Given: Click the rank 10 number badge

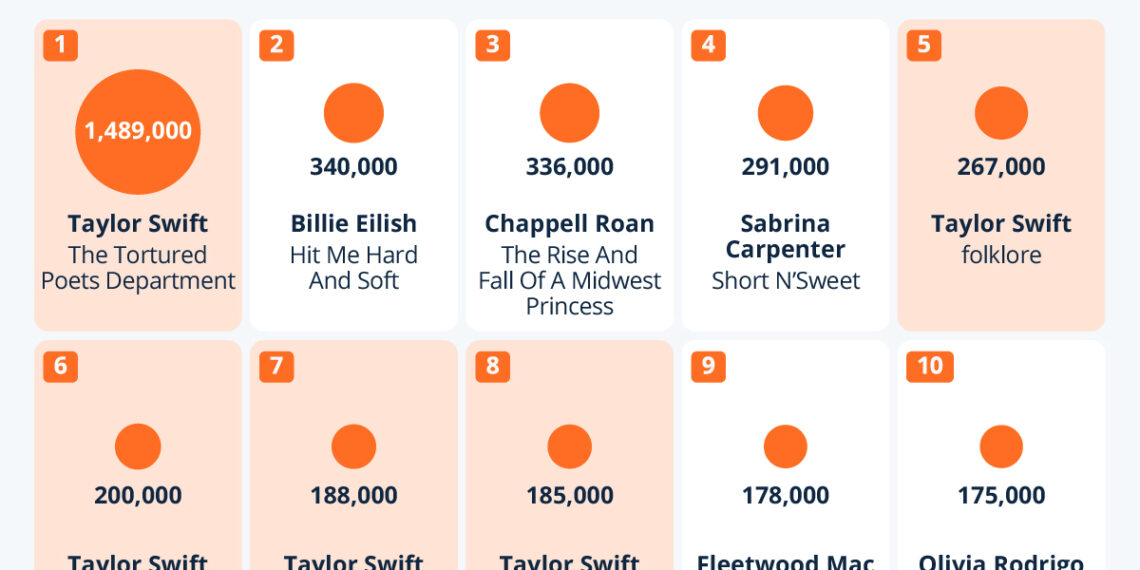Looking at the screenshot, I should 929,366.
